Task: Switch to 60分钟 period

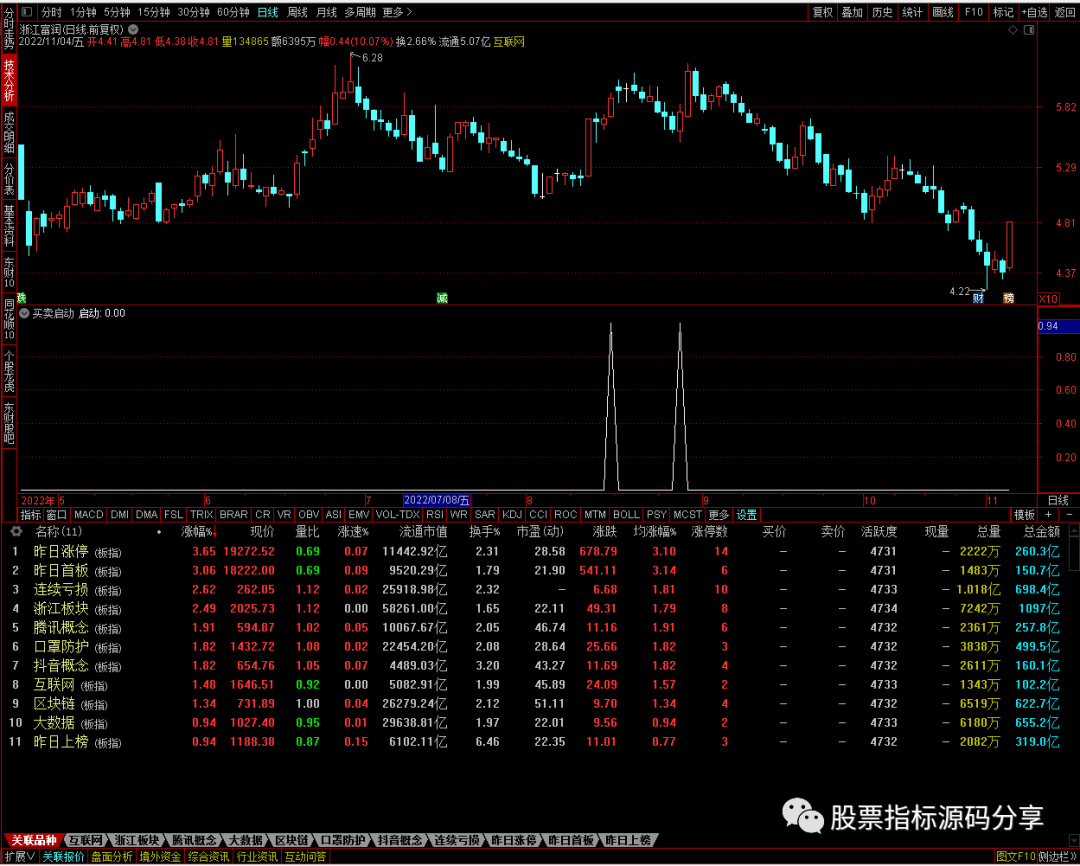Action: (233, 12)
